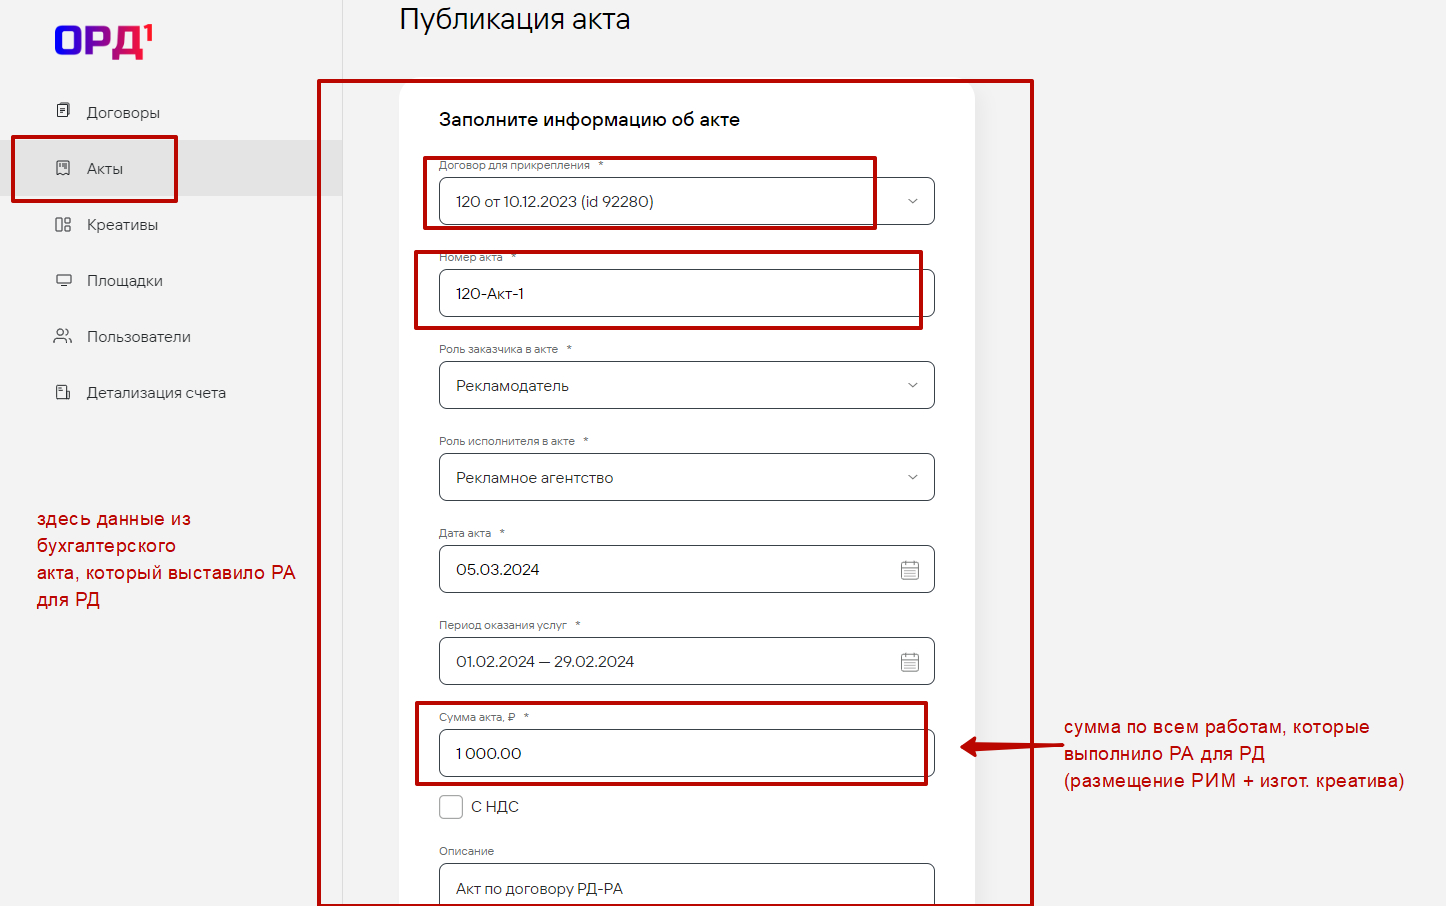Click the Номер акта input field

pyautogui.click(x=686, y=294)
